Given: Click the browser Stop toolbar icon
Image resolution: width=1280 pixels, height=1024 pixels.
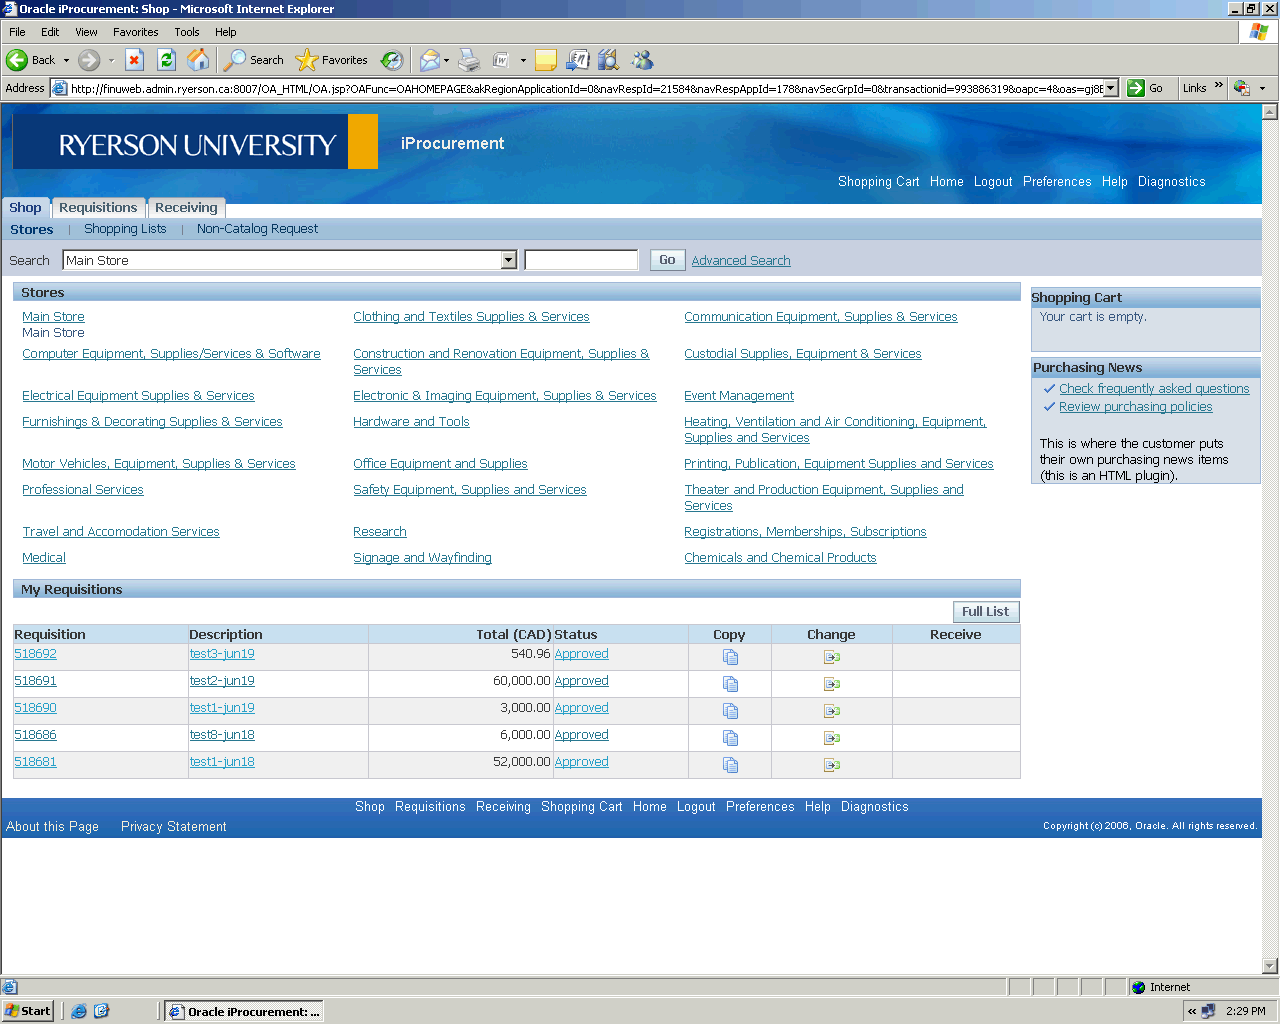Looking at the screenshot, I should 134,60.
